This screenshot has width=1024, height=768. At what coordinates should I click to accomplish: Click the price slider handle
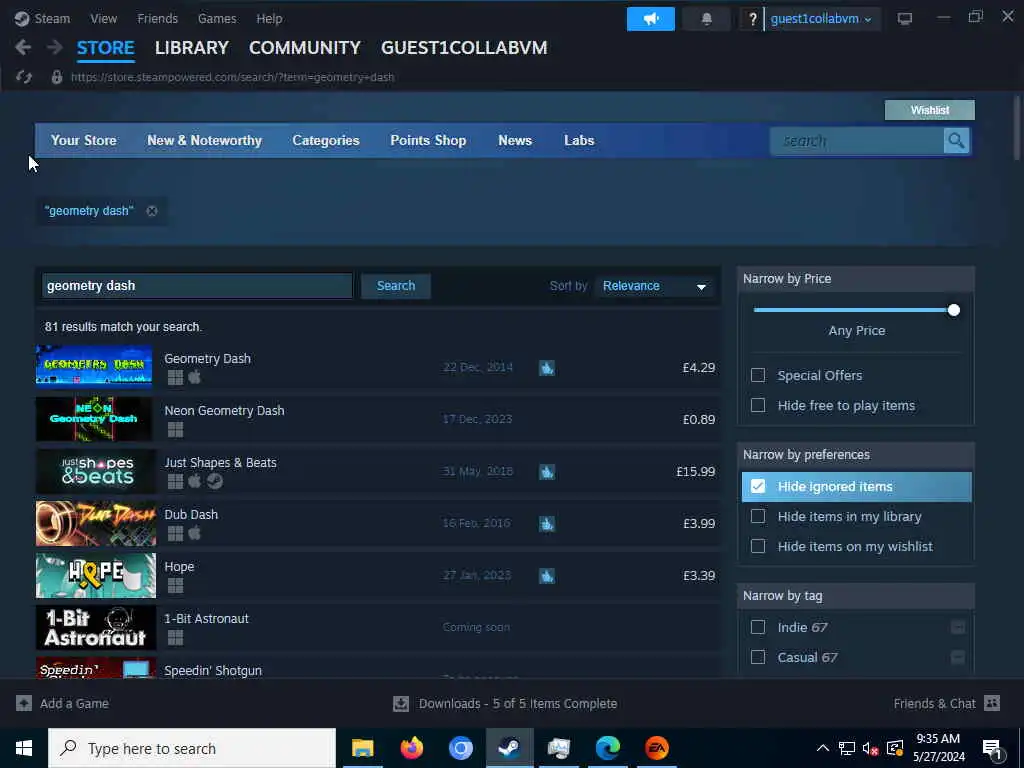953,310
